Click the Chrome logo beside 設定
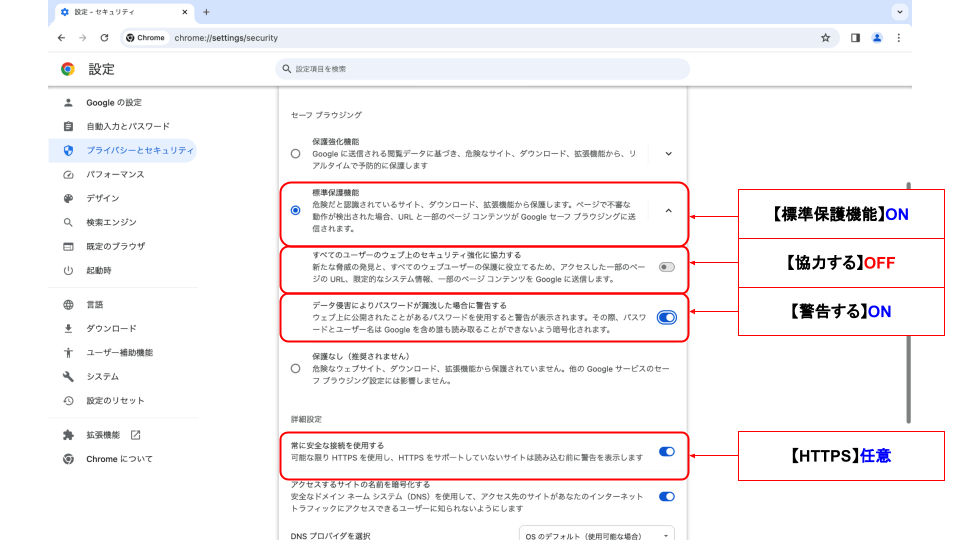The height and width of the screenshot is (540, 960). pos(68,69)
